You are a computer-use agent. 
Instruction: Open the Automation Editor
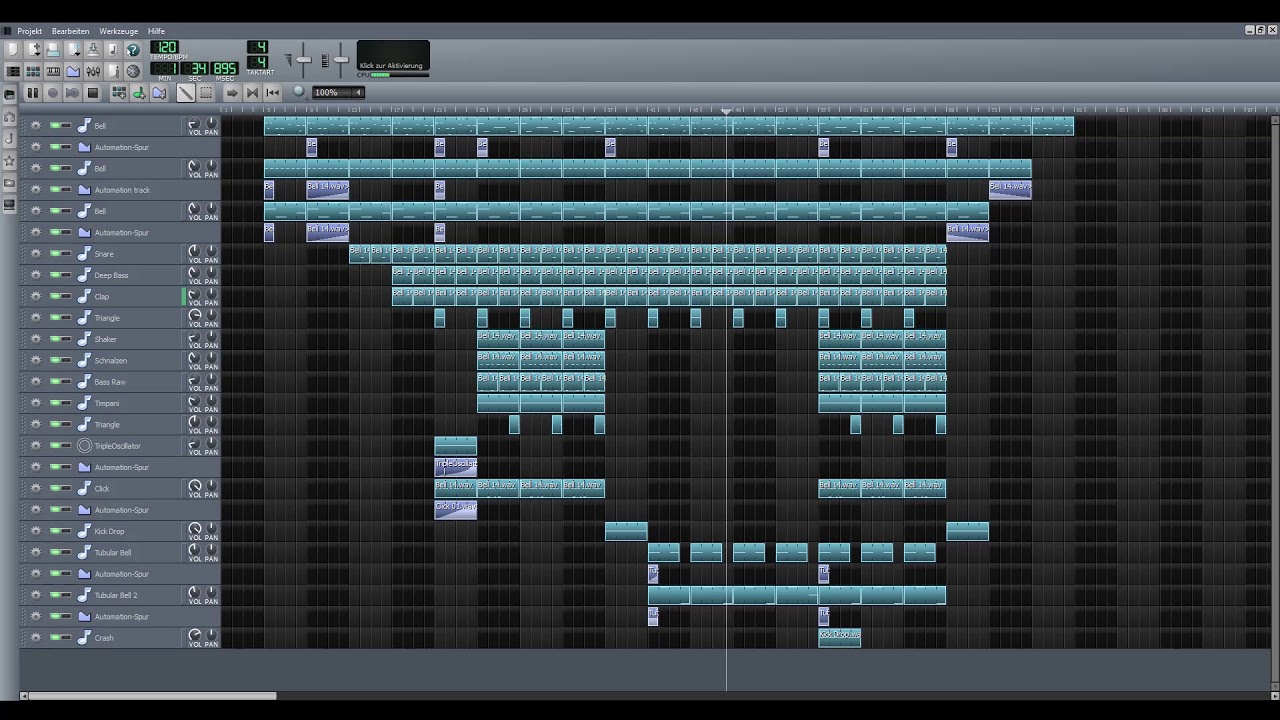[x=73, y=71]
